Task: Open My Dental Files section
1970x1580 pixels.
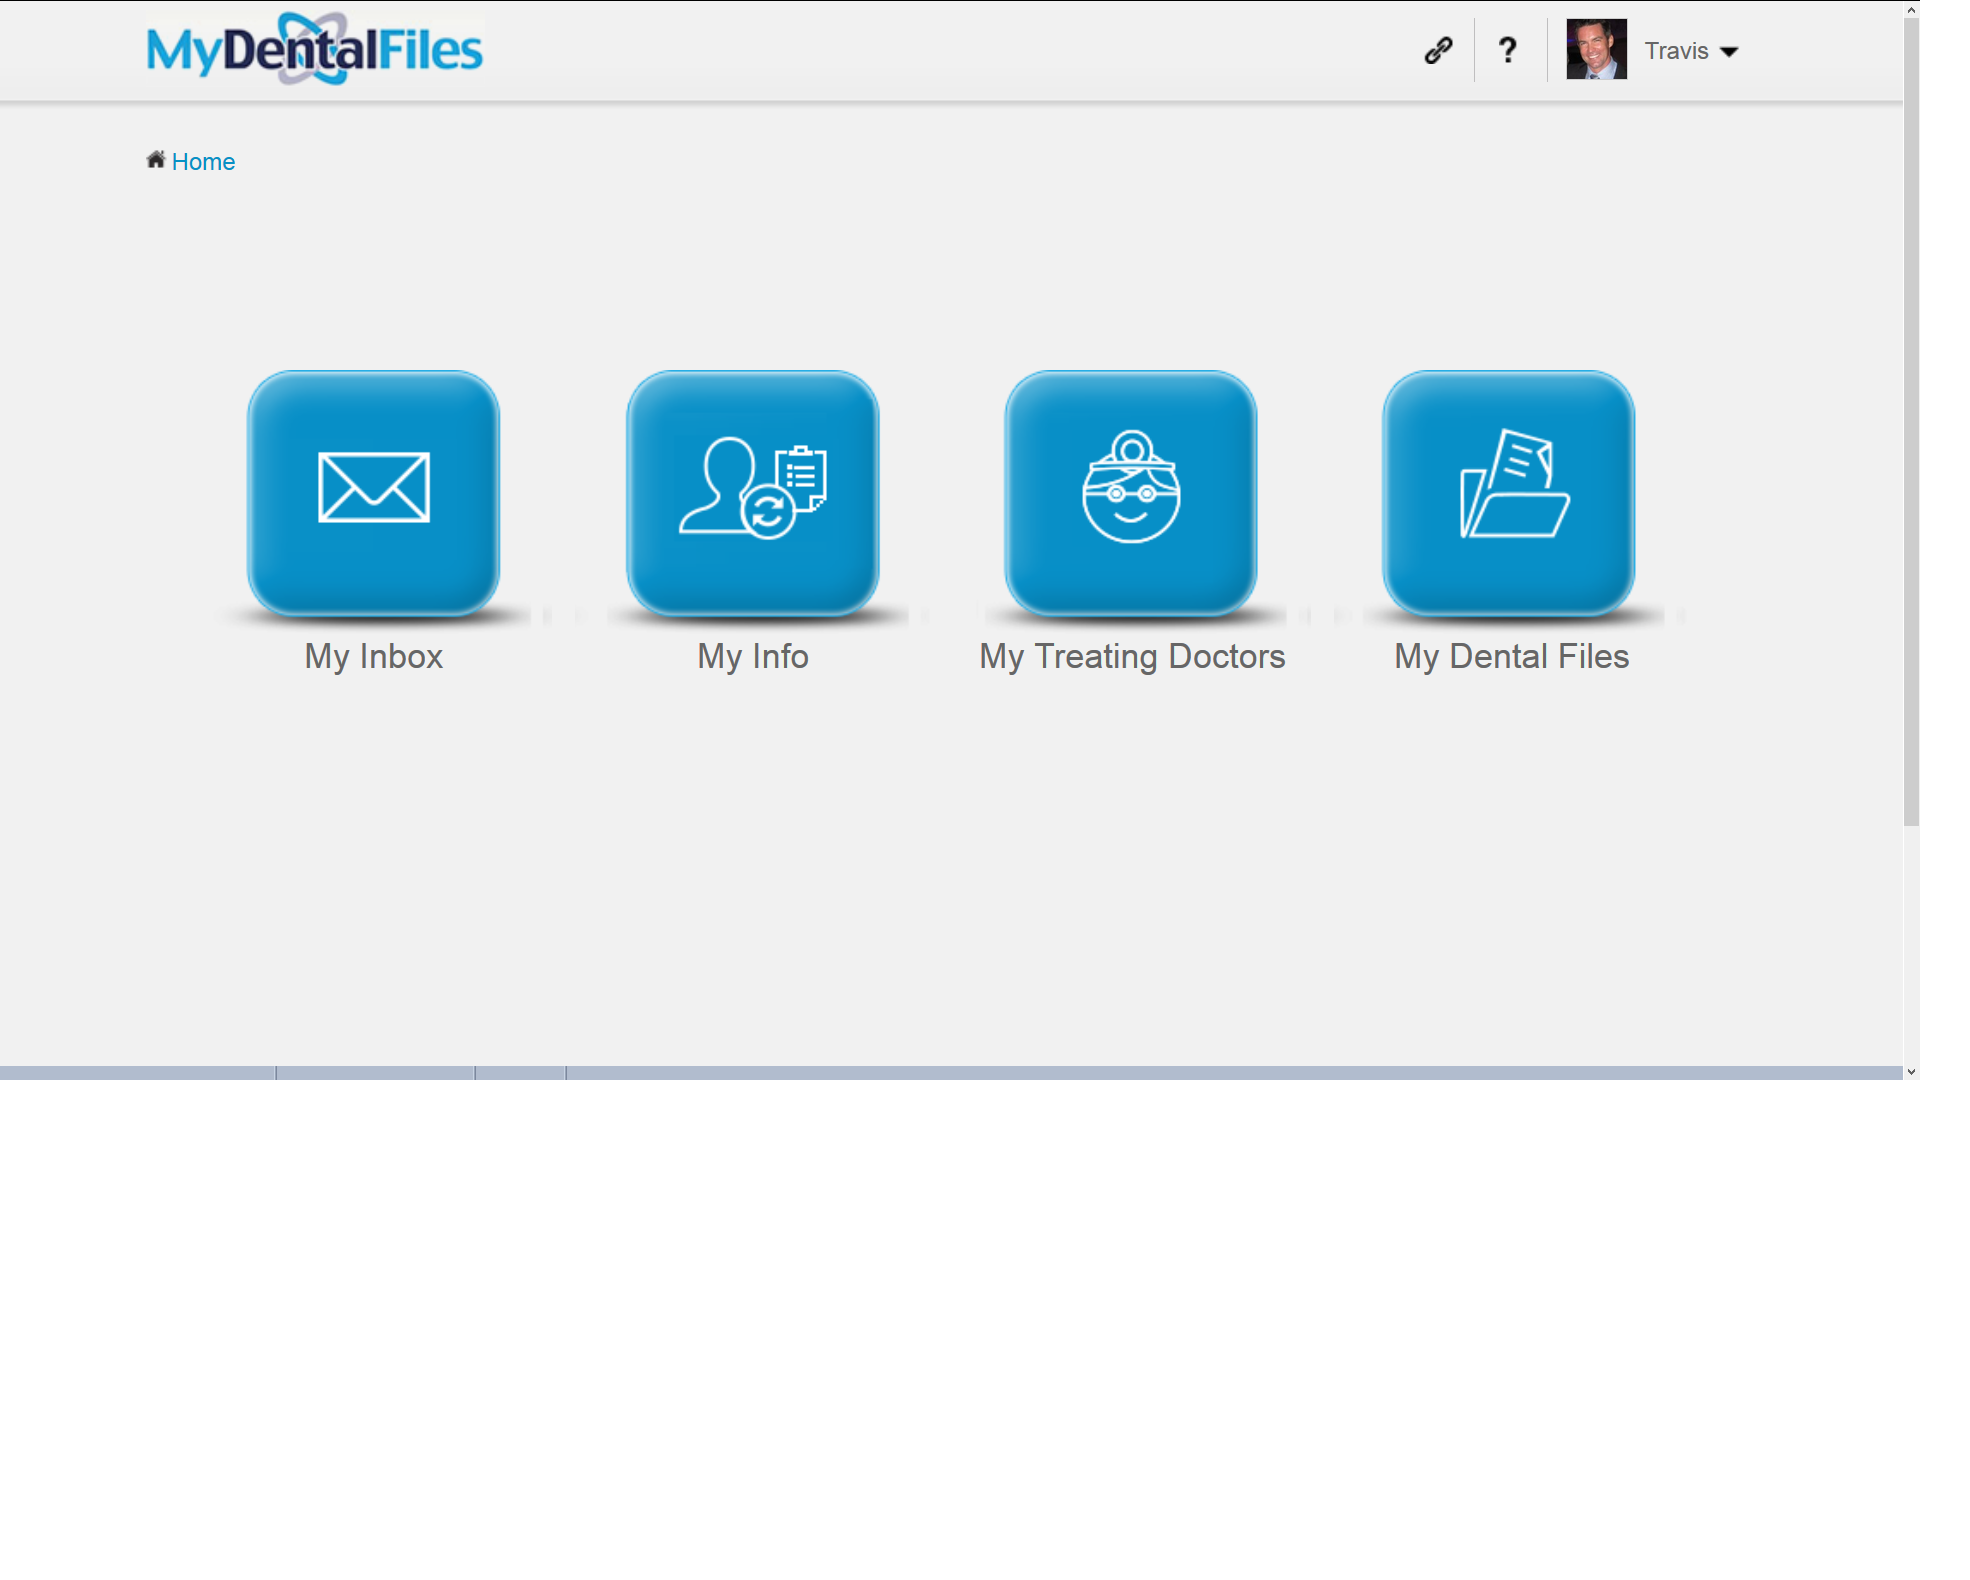Action: [x=1511, y=497]
